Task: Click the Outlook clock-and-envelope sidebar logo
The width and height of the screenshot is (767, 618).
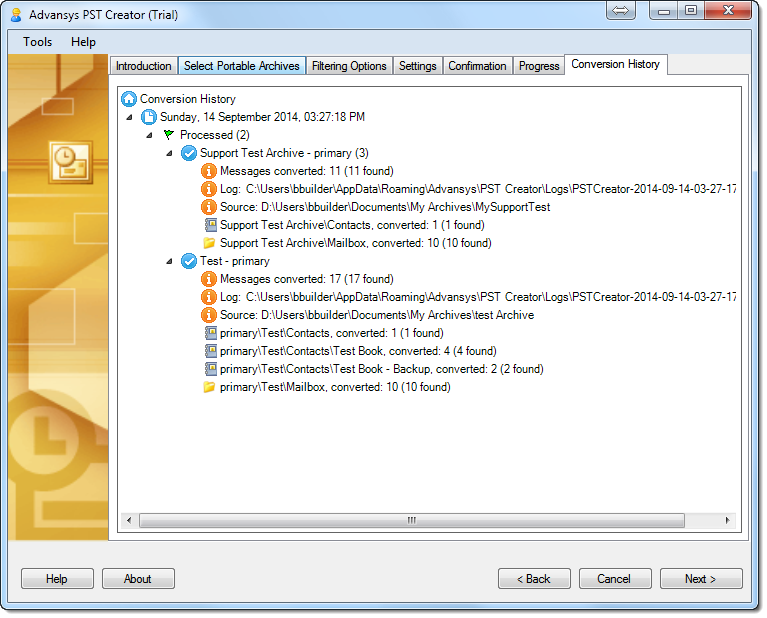Action: tap(71, 163)
